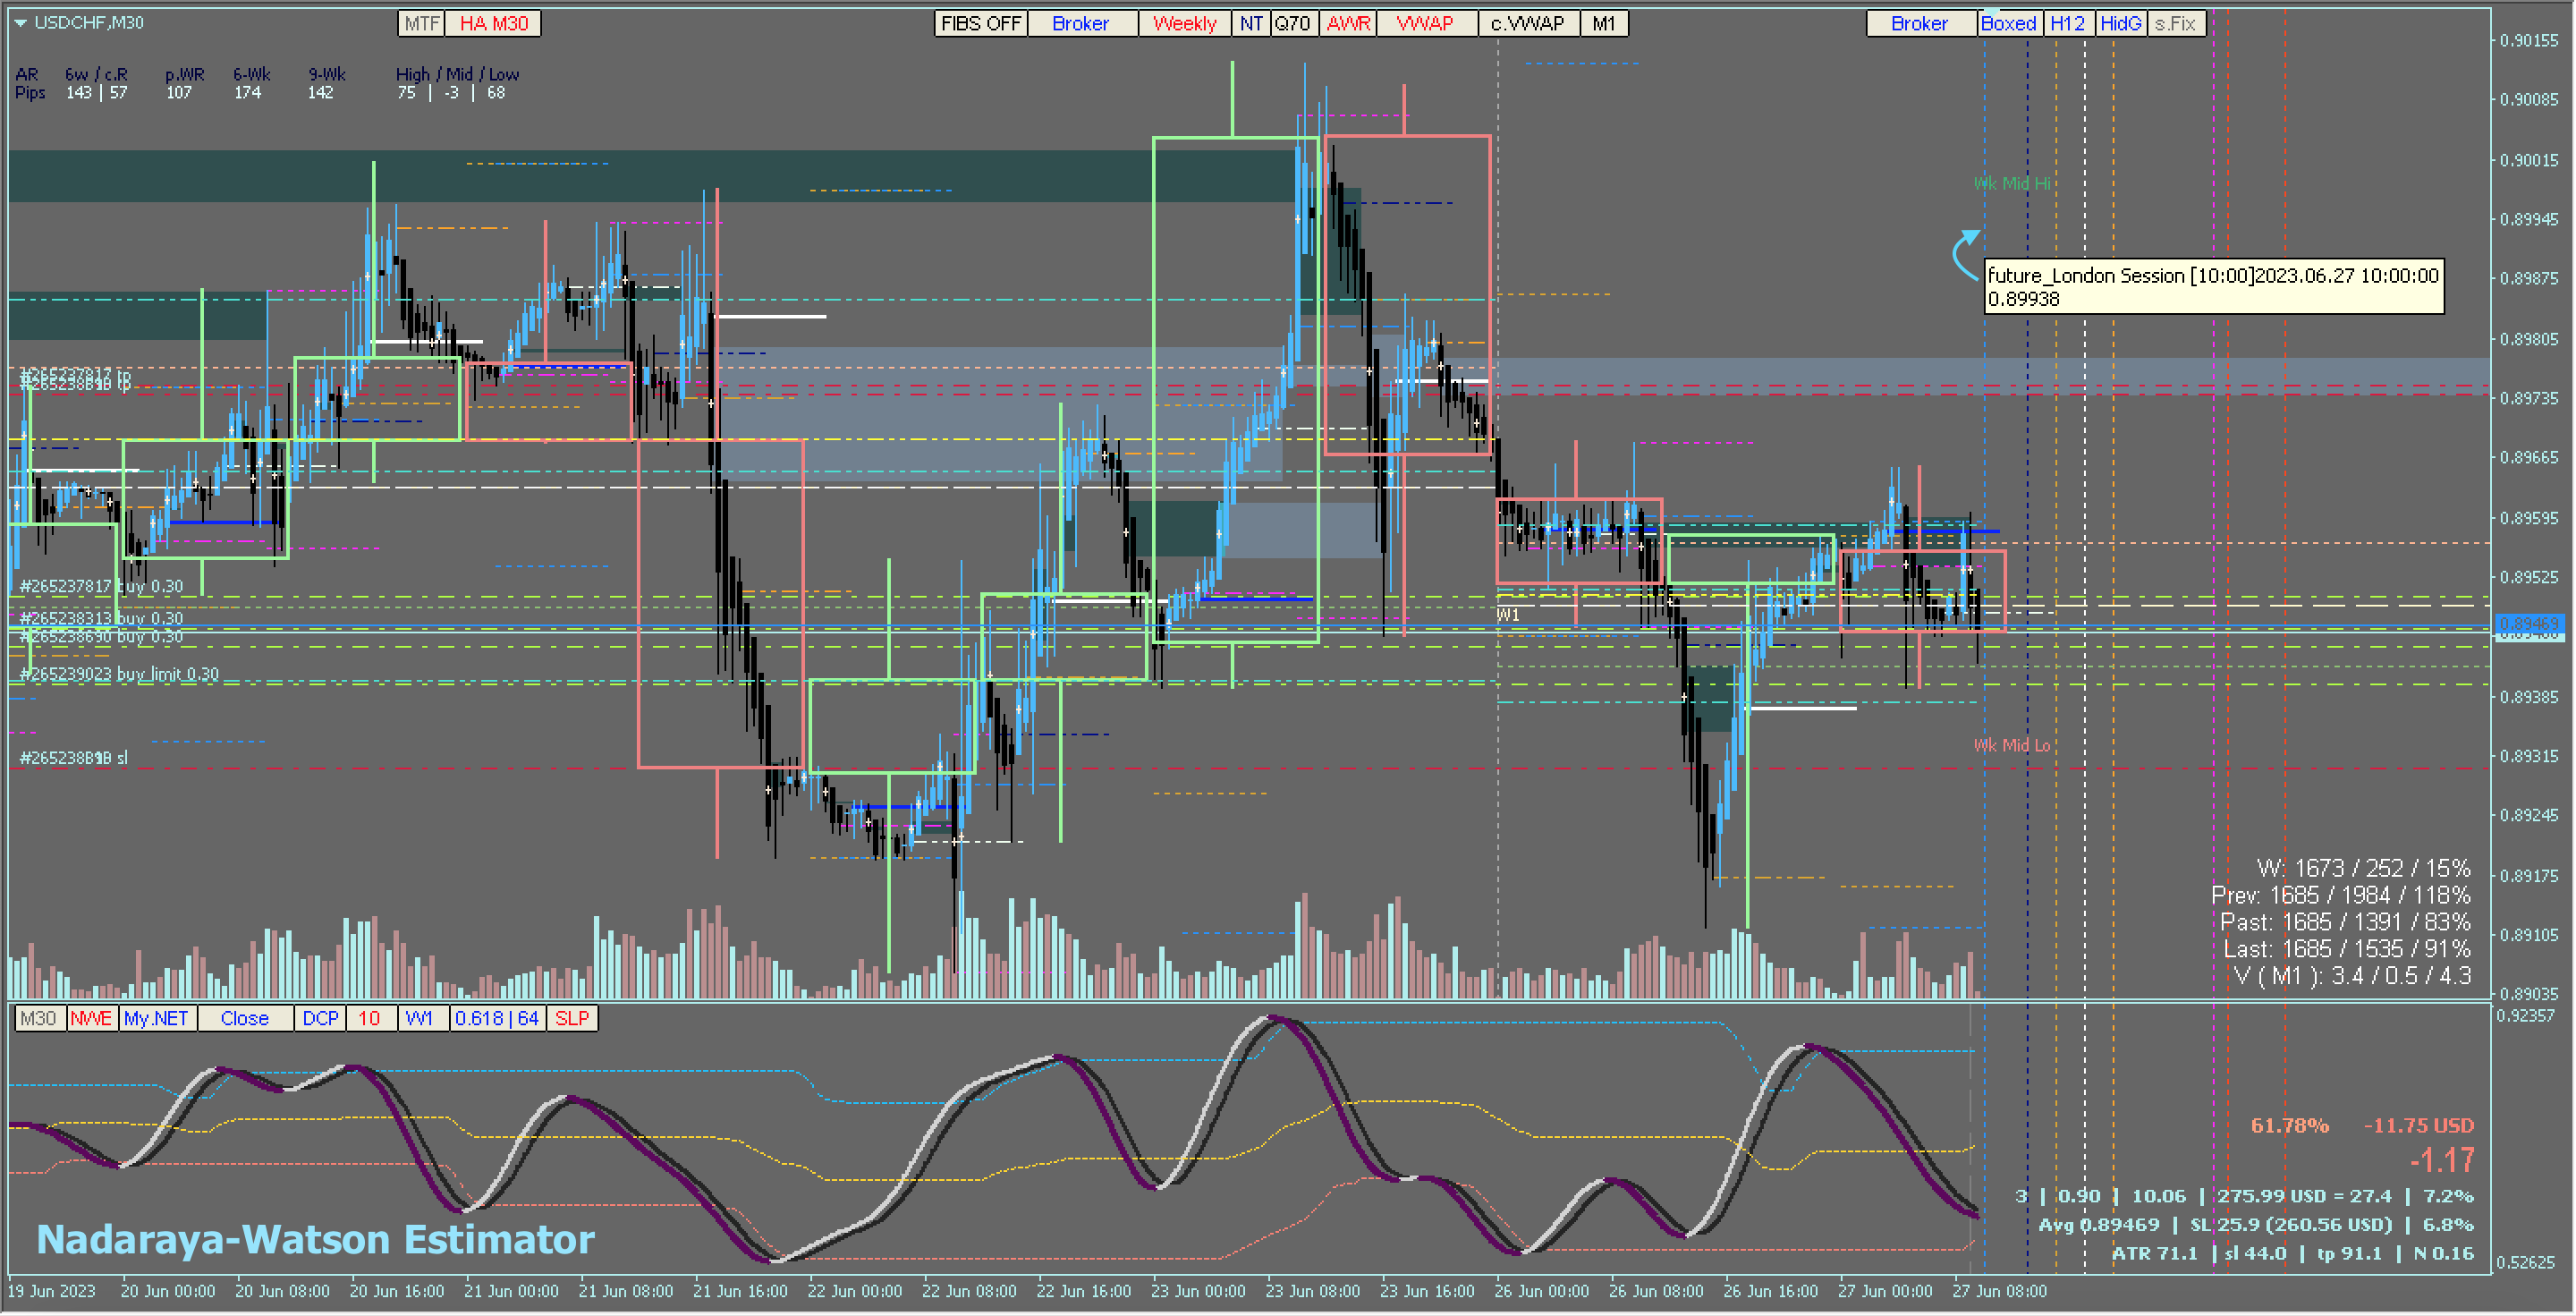Click the NT button
2576x1316 pixels.
[1251, 23]
